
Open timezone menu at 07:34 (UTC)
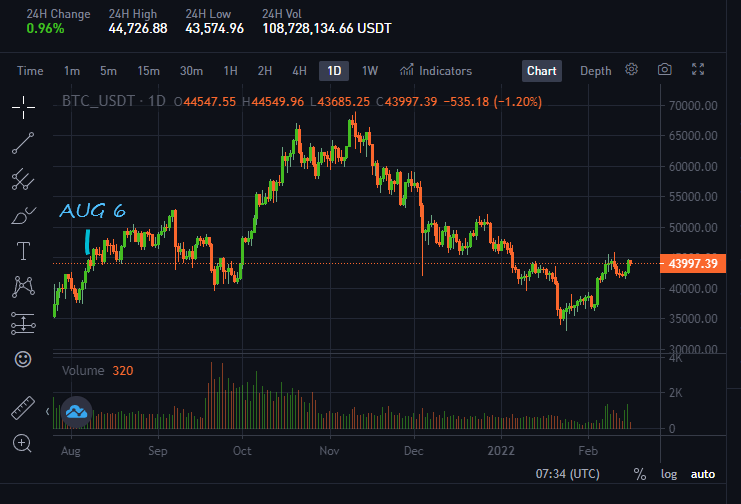(567, 474)
